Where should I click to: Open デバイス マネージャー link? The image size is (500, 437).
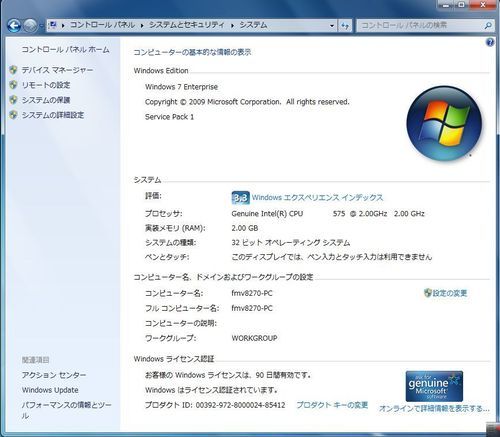[57, 70]
